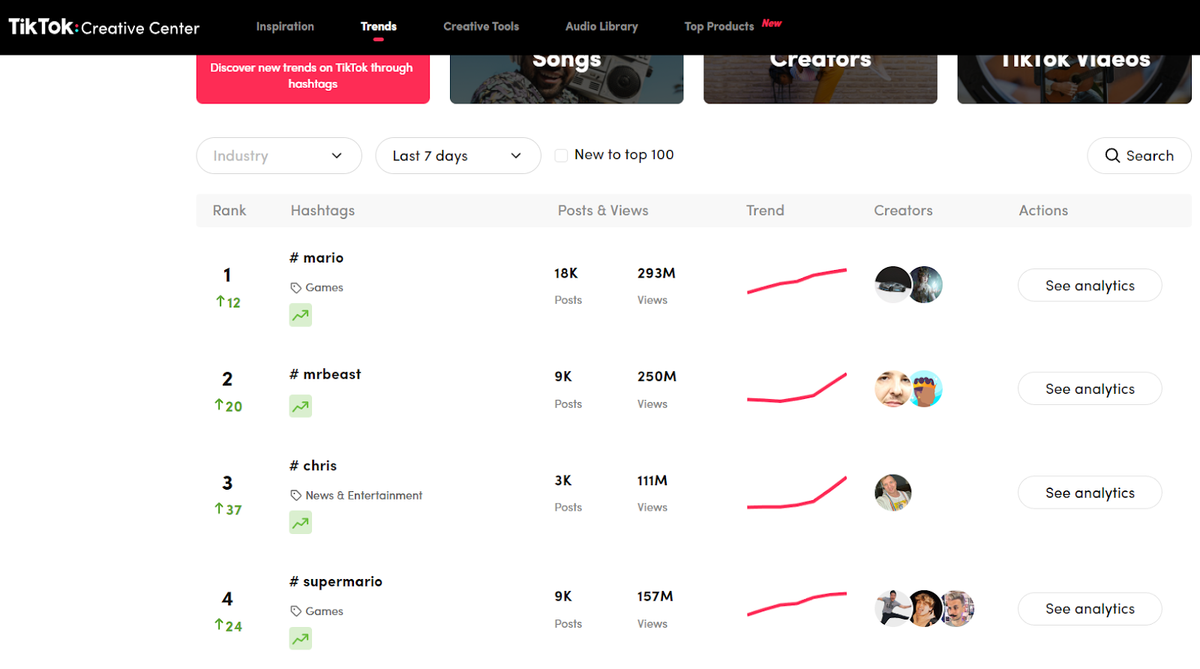Image resolution: width=1200 pixels, height=669 pixels.
Task: Click the Rank column header
Action: (230, 211)
